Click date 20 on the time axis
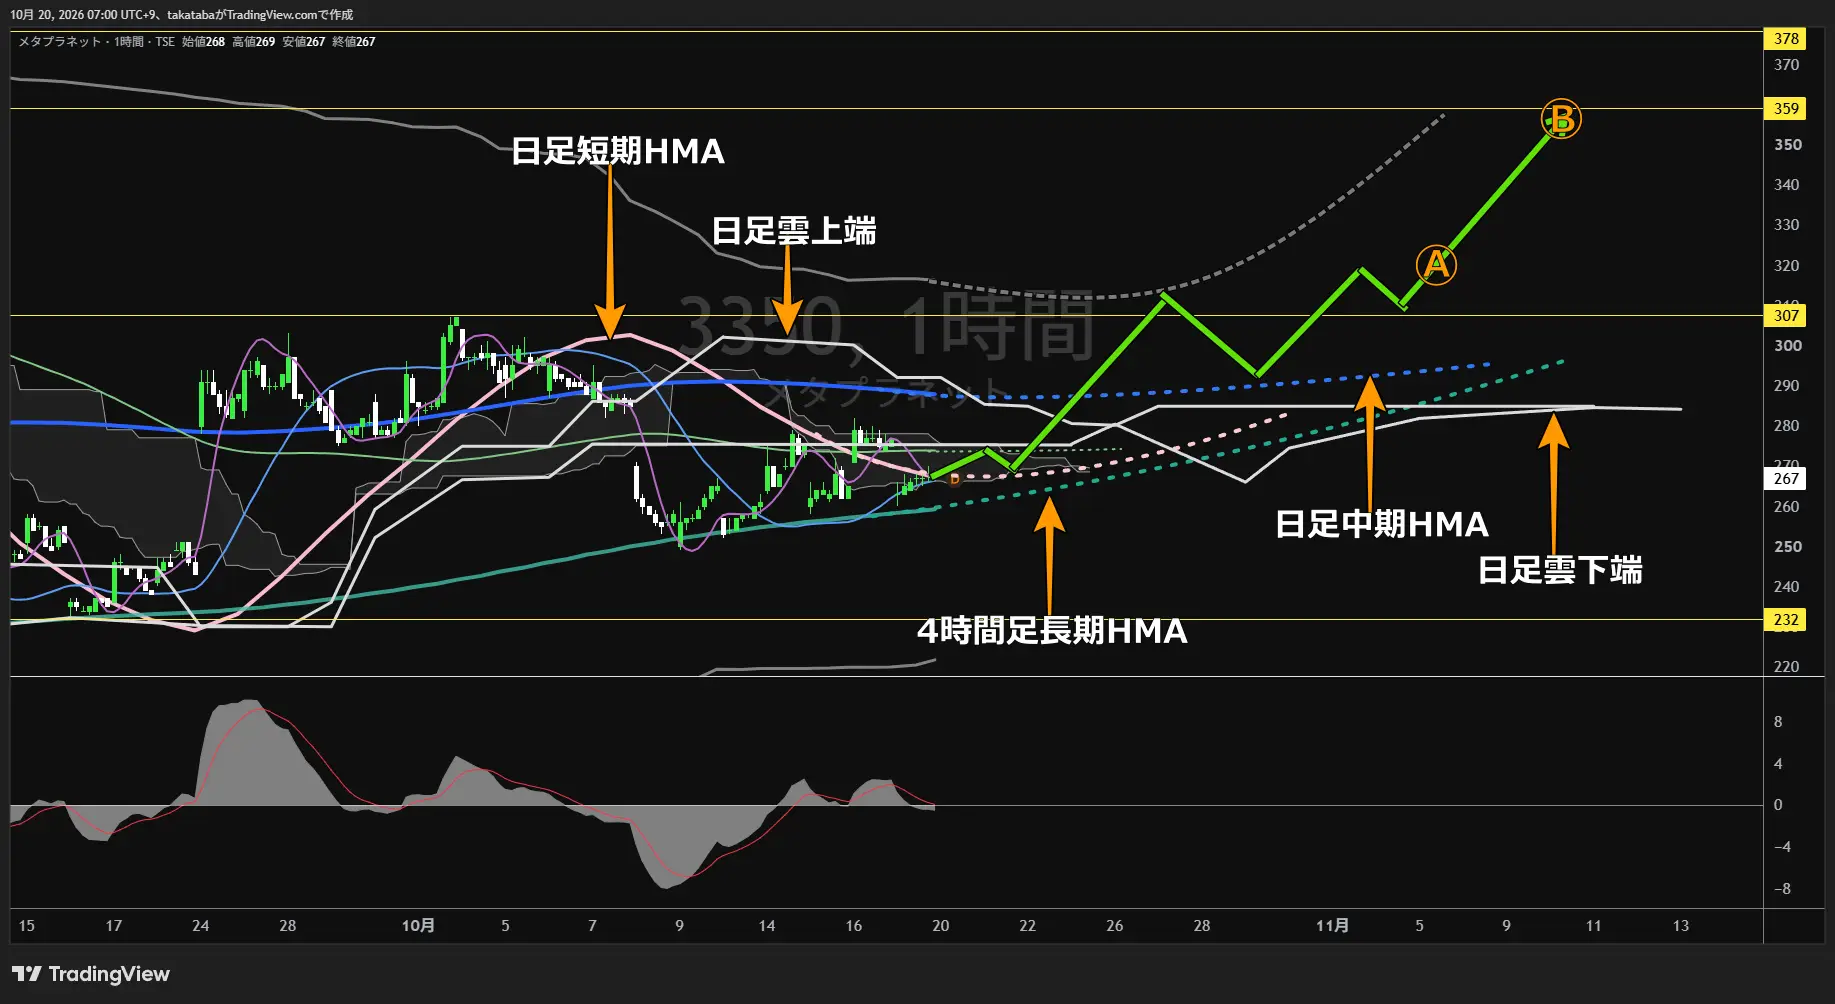The width and height of the screenshot is (1835, 1004). [x=940, y=926]
